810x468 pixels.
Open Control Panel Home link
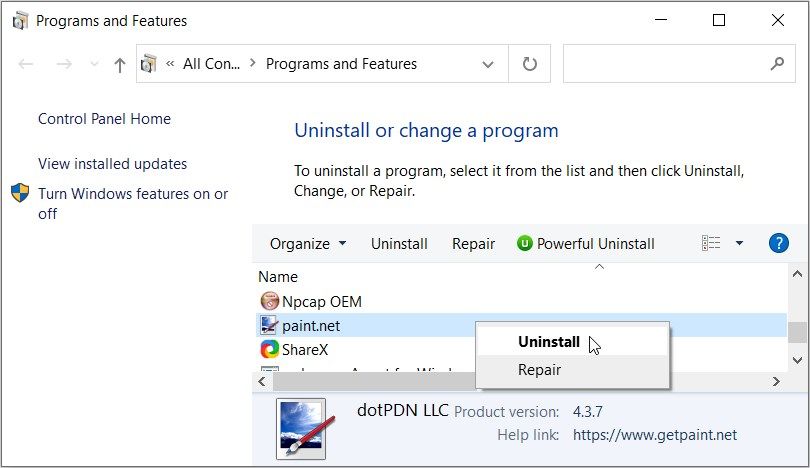[x=104, y=119]
